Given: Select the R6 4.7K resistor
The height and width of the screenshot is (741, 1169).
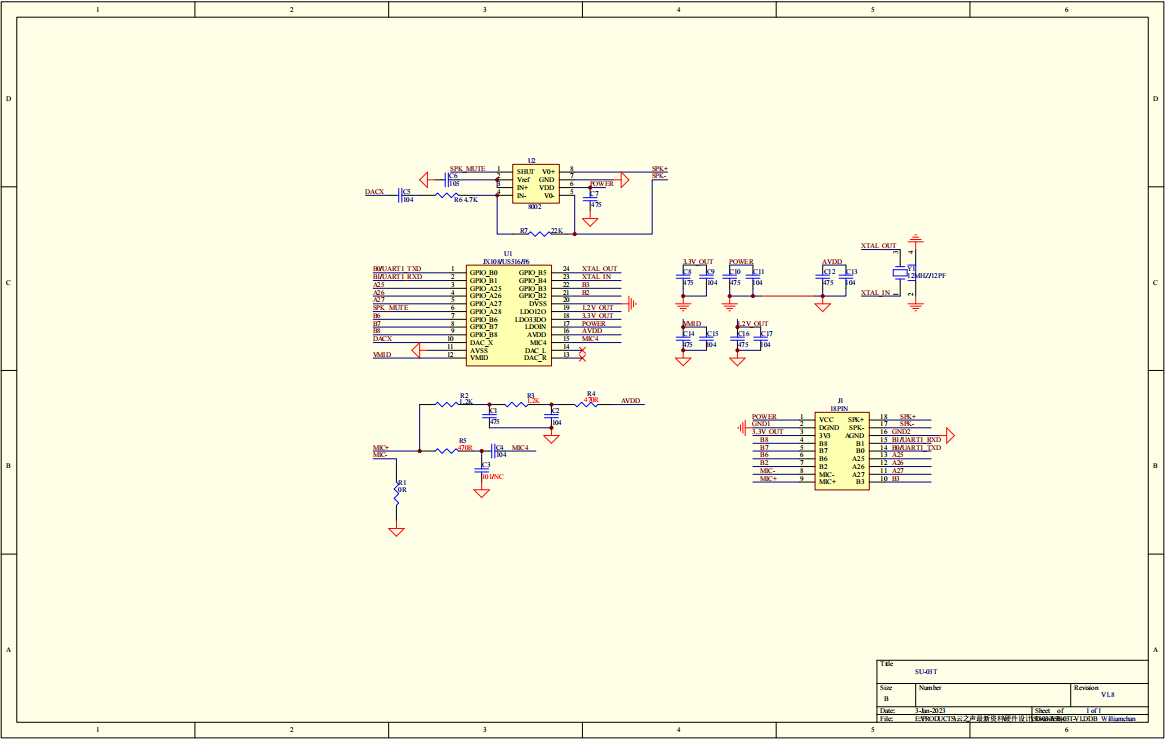Looking at the screenshot, I should point(447,196).
